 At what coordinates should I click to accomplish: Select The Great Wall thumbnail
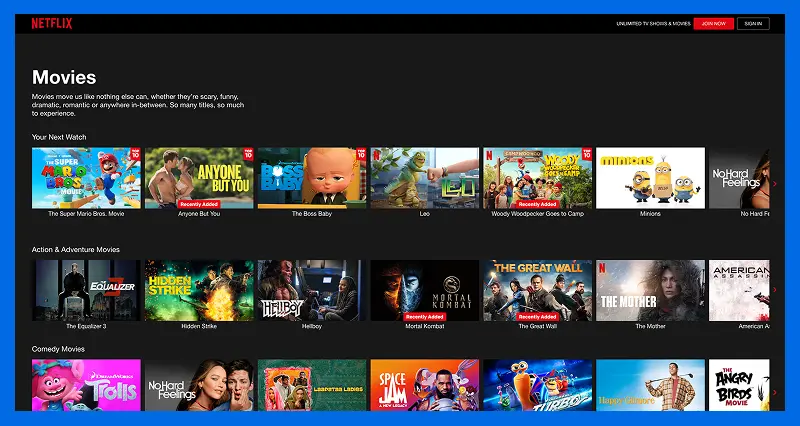[x=538, y=290]
